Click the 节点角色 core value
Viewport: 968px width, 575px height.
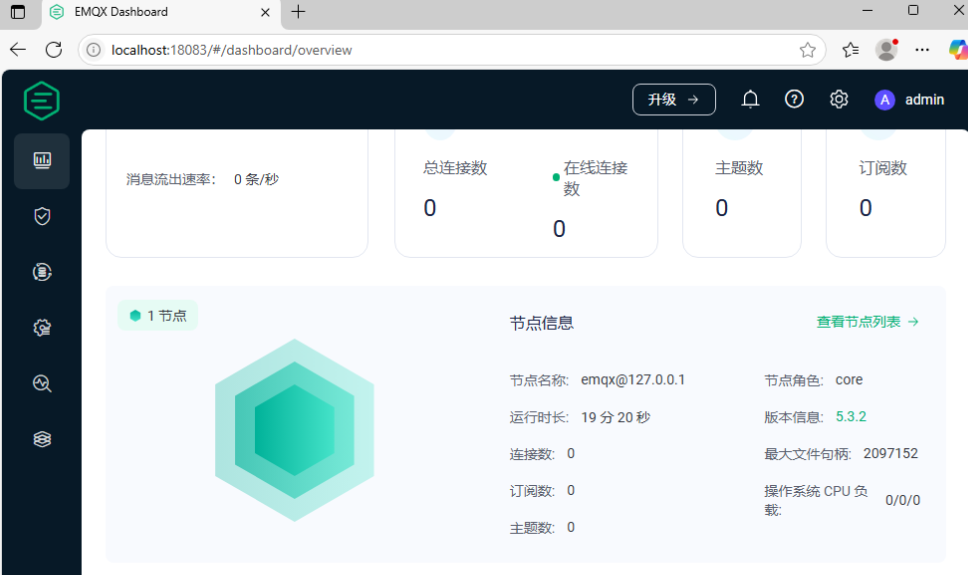coord(849,380)
